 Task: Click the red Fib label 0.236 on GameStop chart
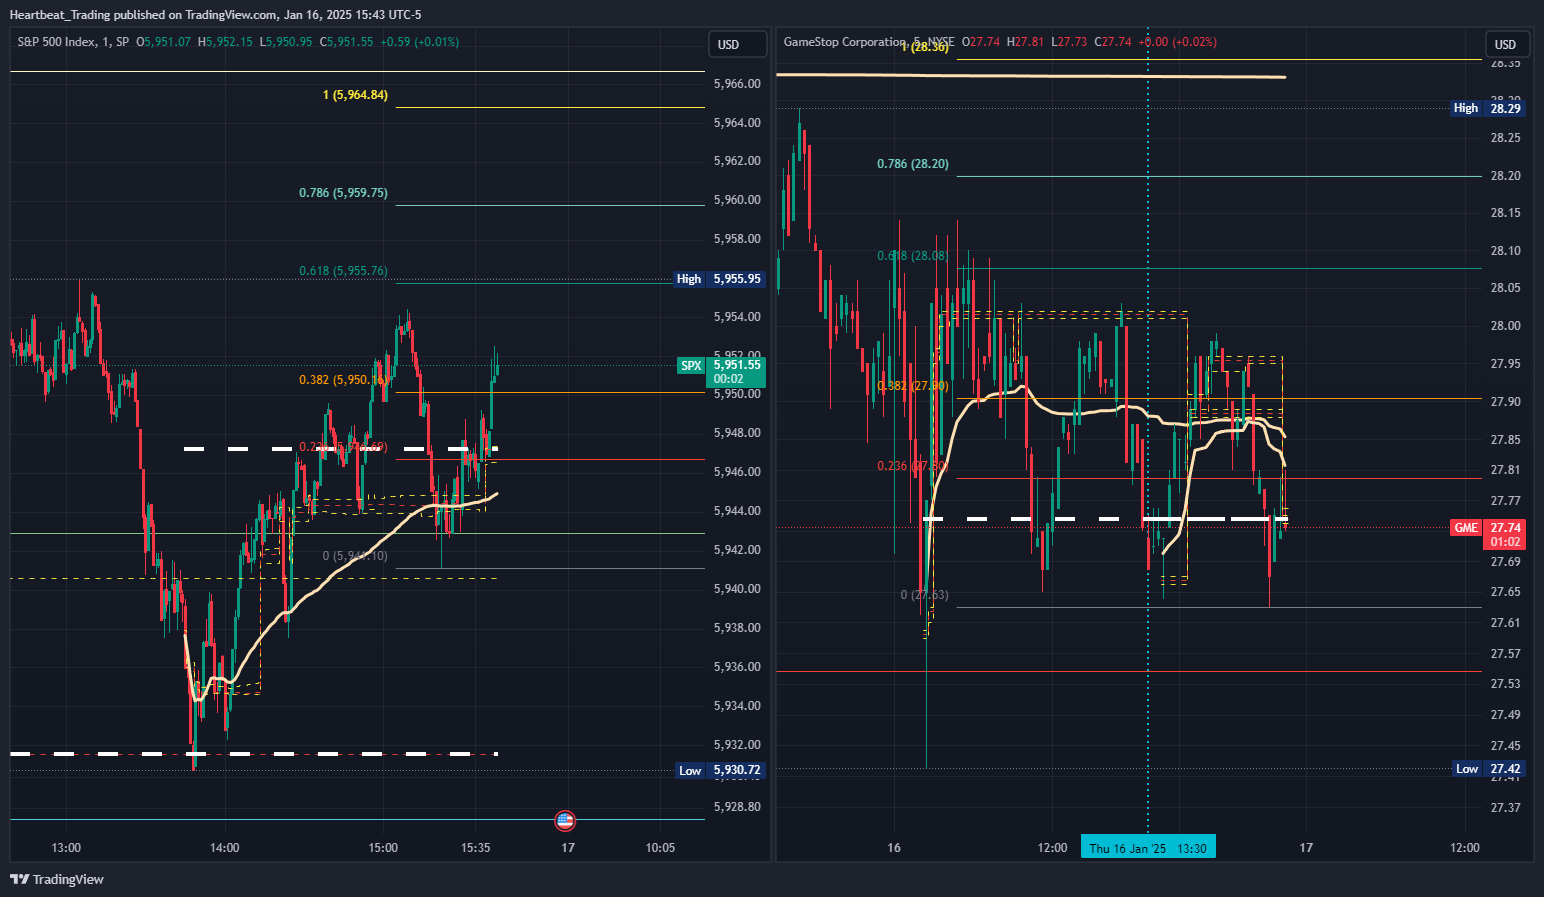[x=911, y=466]
